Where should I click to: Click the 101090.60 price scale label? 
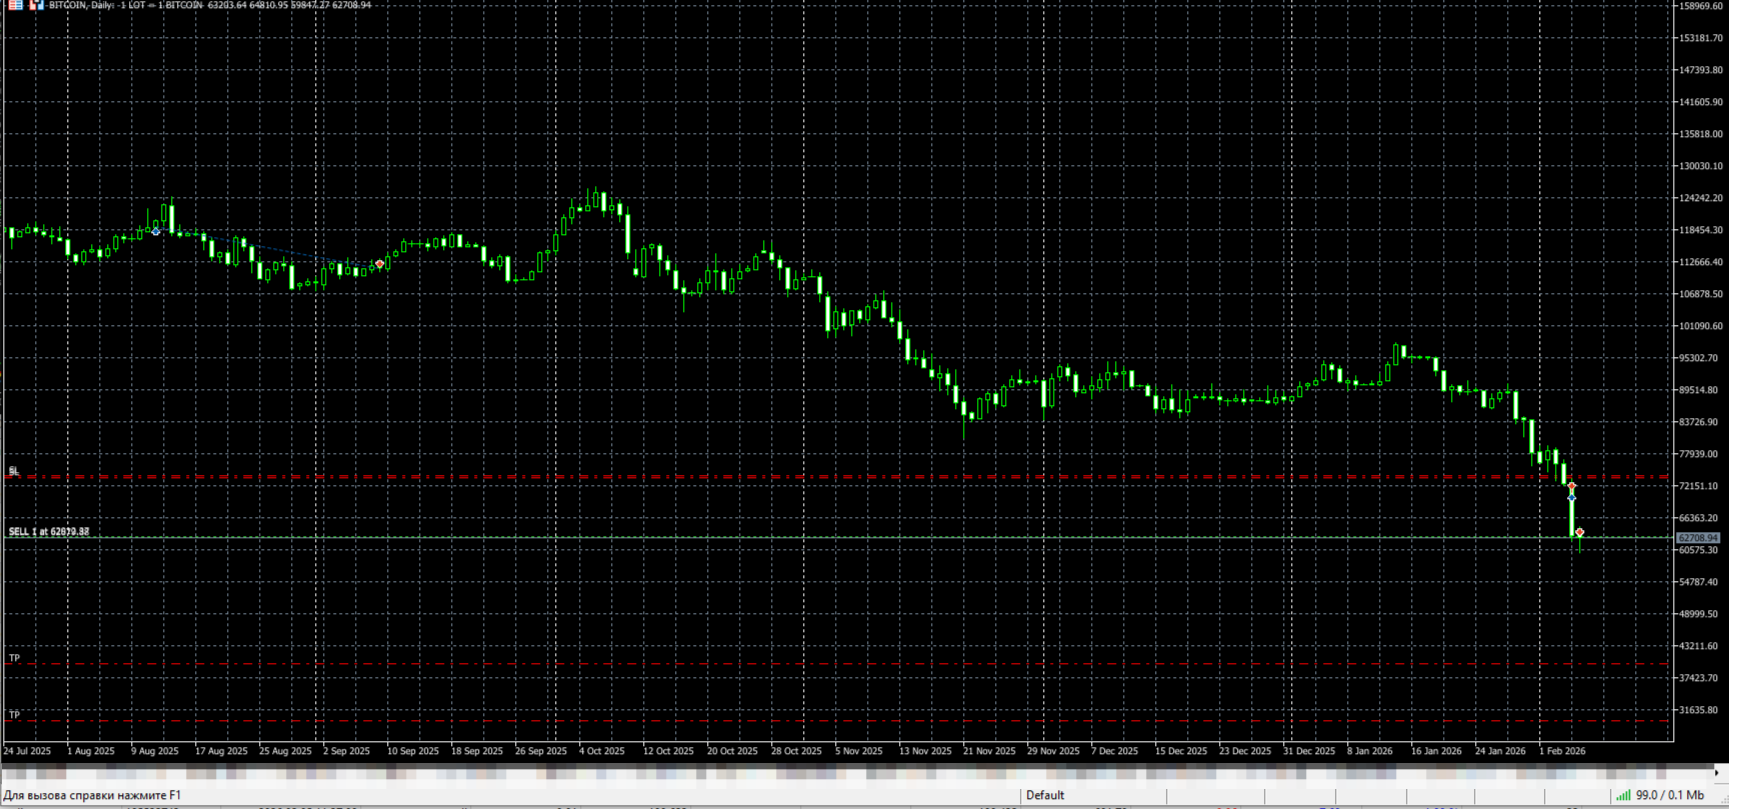[1701, 326]
